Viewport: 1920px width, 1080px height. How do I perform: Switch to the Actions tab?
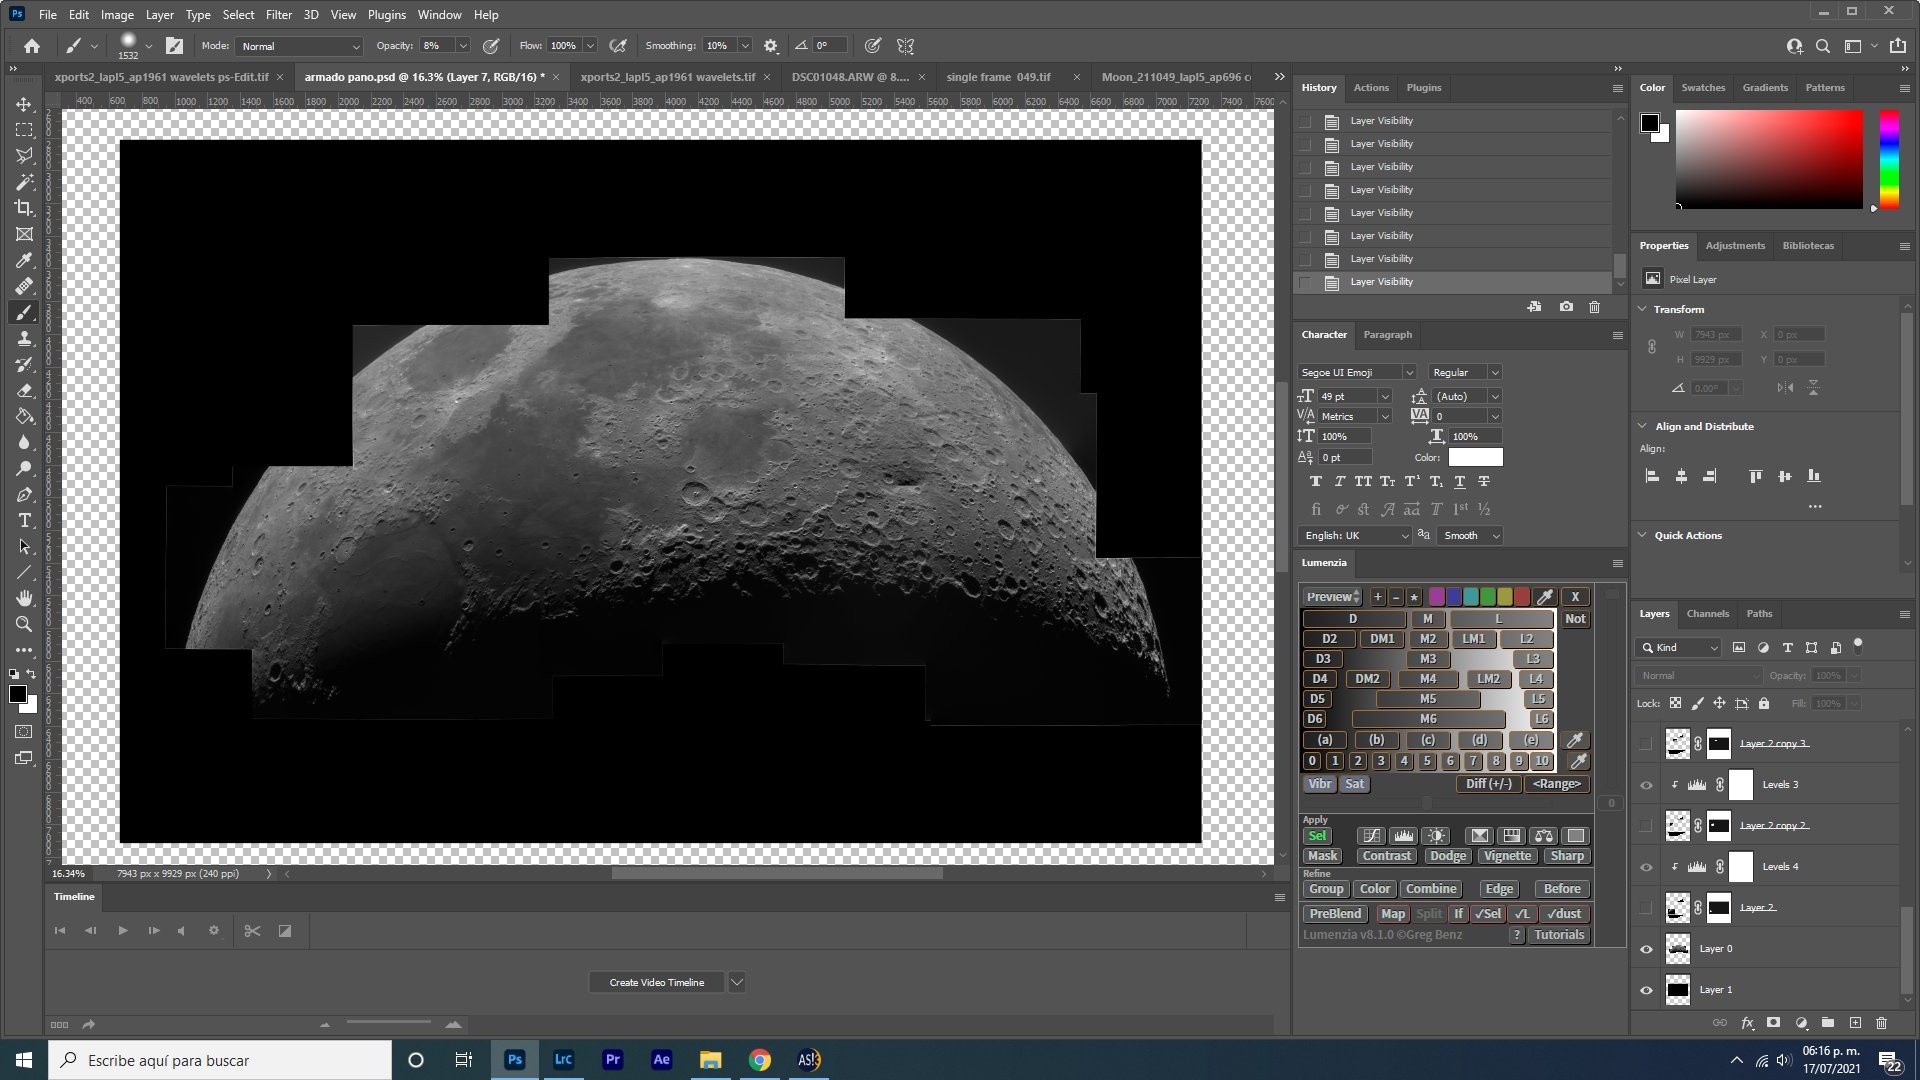pos(1371,88)
